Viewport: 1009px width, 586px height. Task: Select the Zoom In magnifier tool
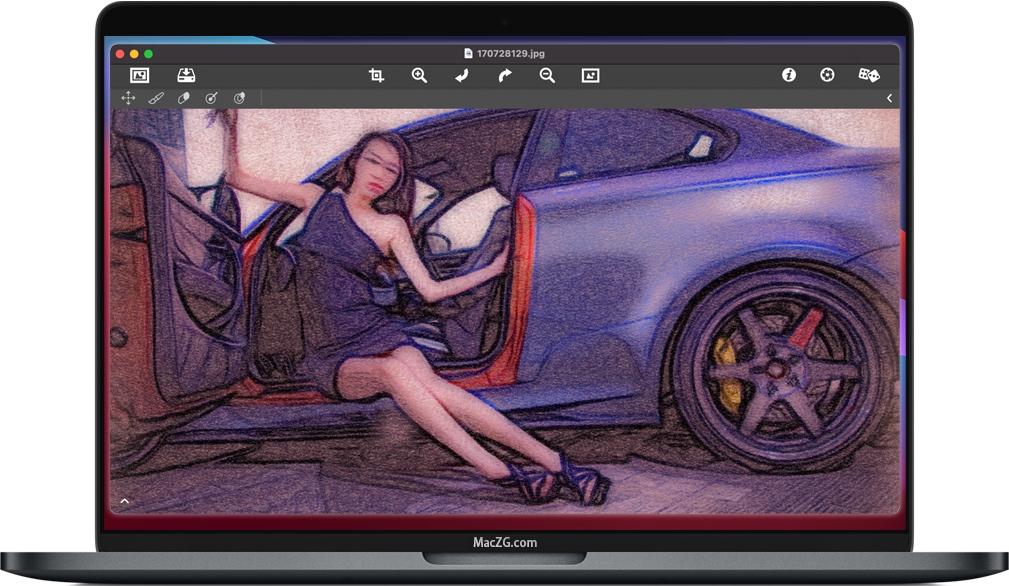pos(419,75)
